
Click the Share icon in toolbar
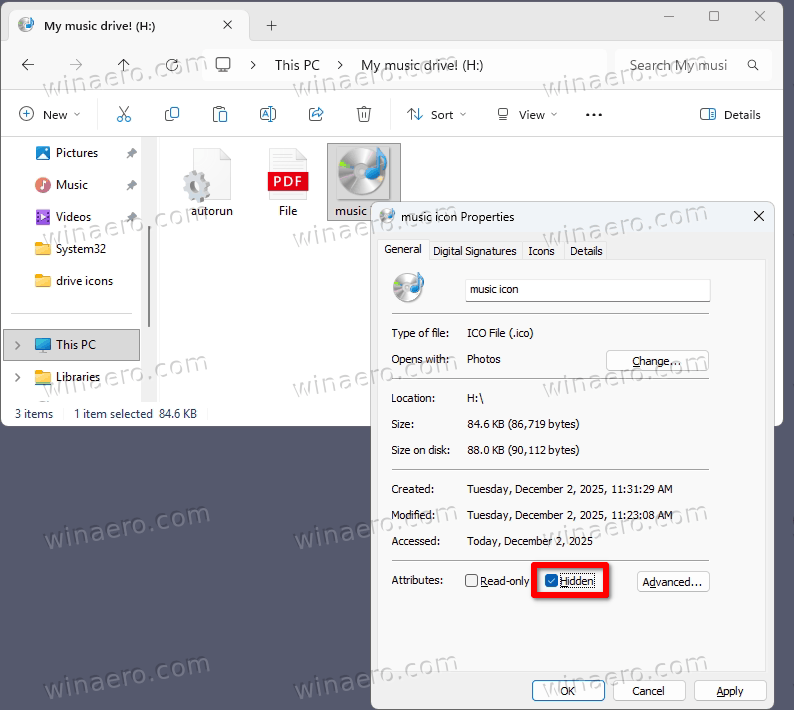[x=316, y=115]
